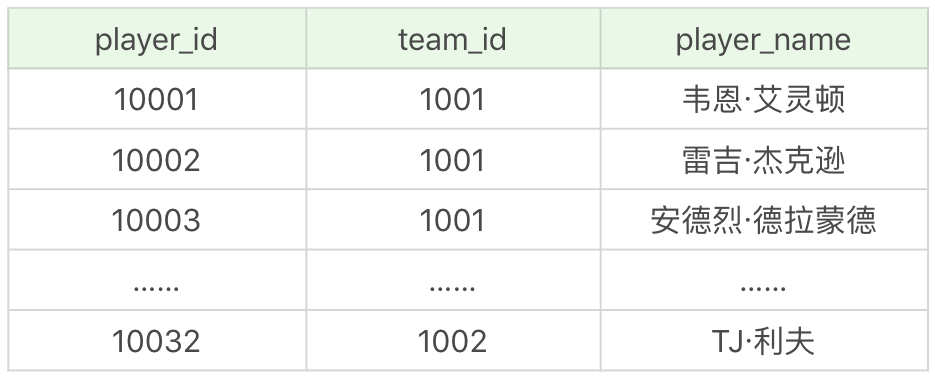Click the player name 雷吉·杰克逊
Viewport: 935px width, 379px height.
tap(764, 160)
